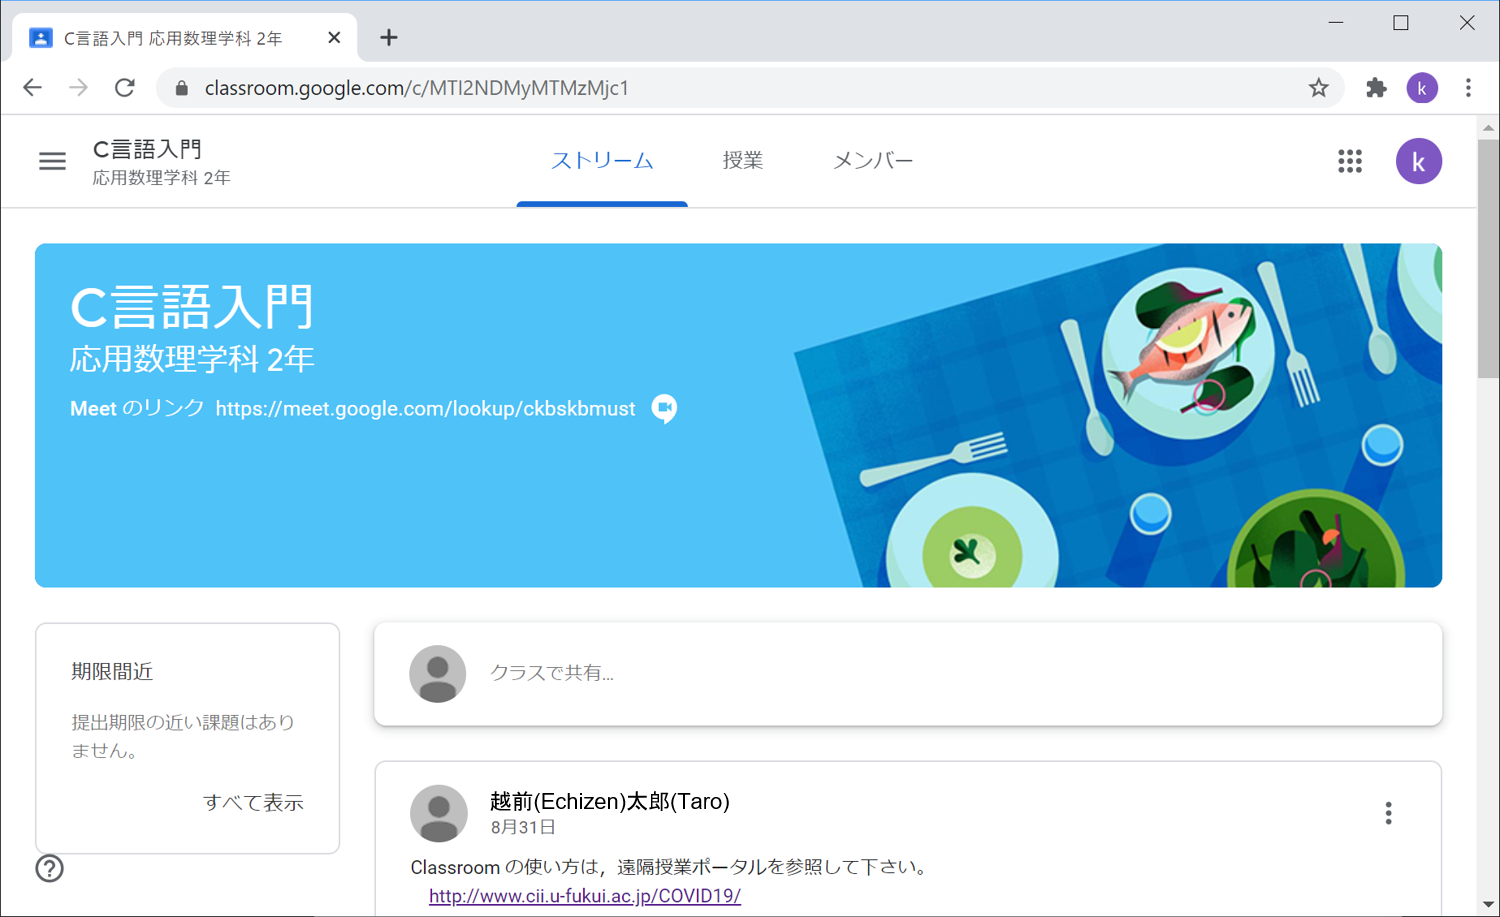Open the main hamburger menu
The height and width of the screenshot is (917, 1500).
pos(52,161)
